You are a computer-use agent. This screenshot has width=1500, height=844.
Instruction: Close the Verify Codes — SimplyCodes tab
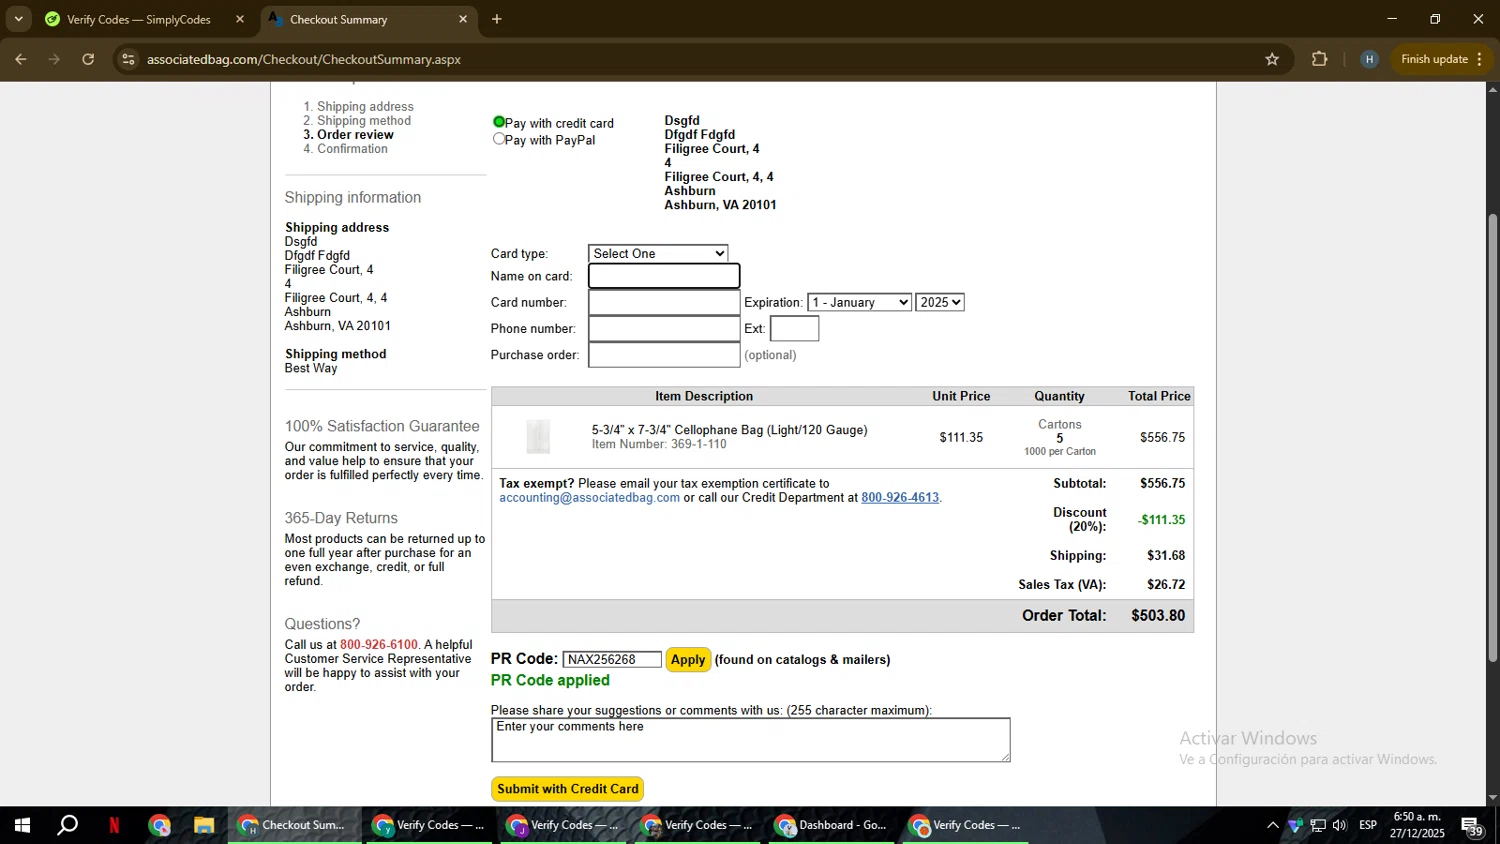coord(240,19)
